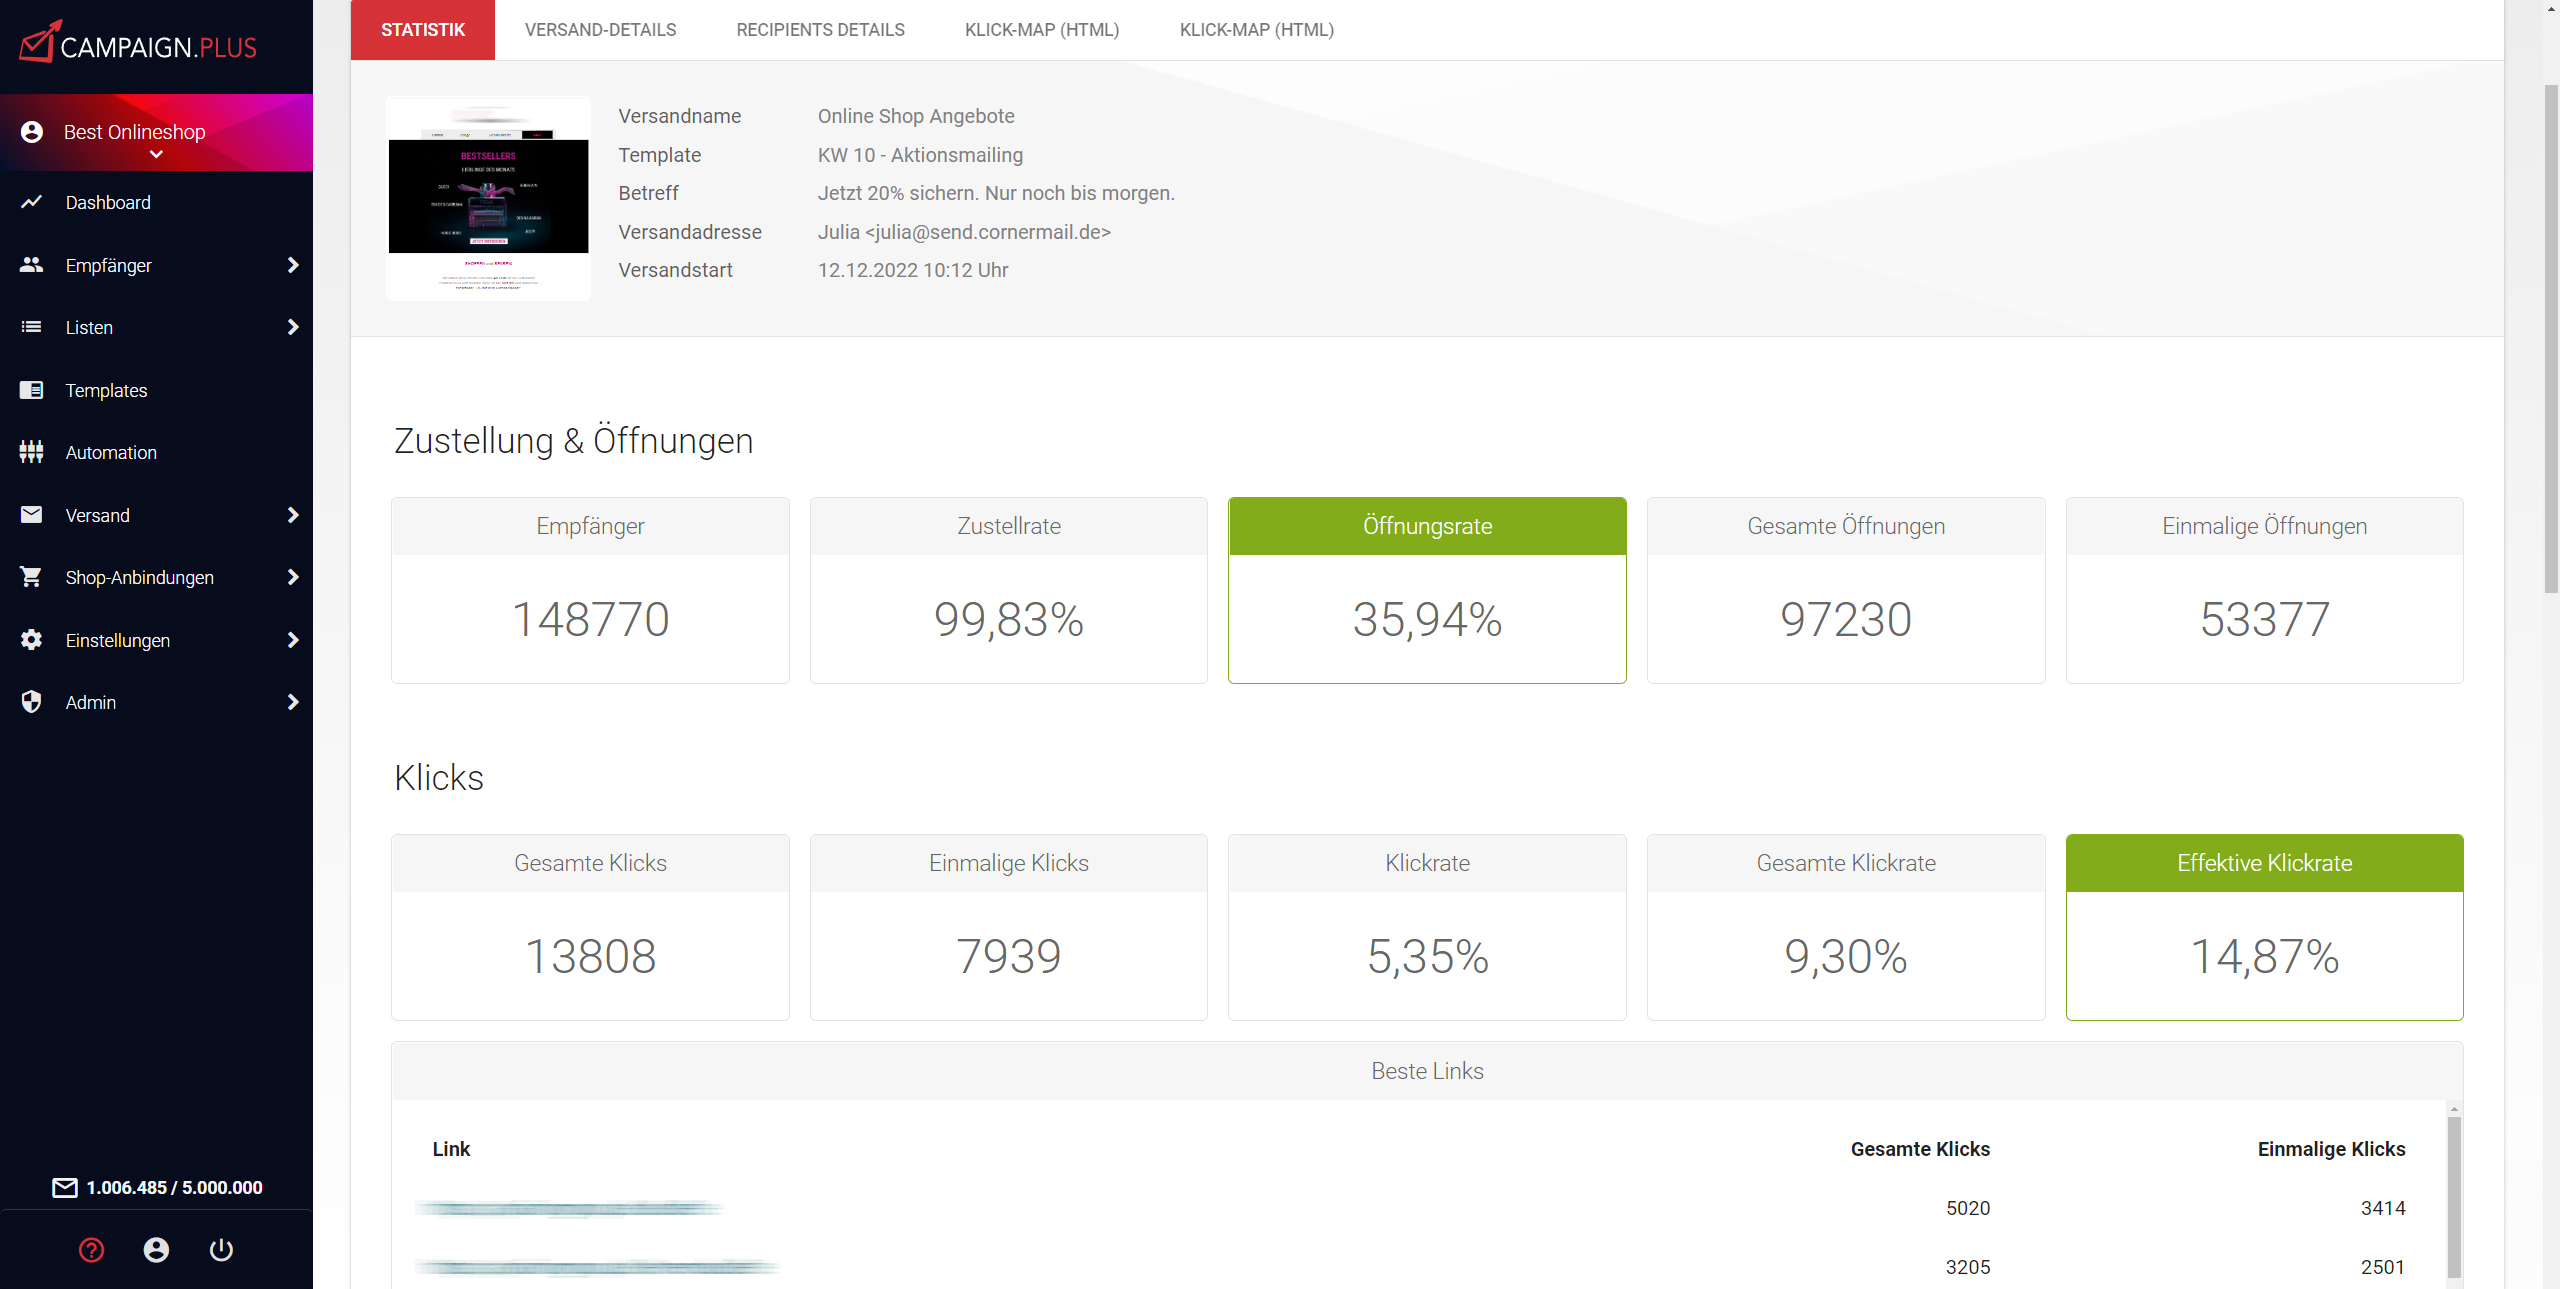Click the power logout icon

click(x=221, y=1250)
